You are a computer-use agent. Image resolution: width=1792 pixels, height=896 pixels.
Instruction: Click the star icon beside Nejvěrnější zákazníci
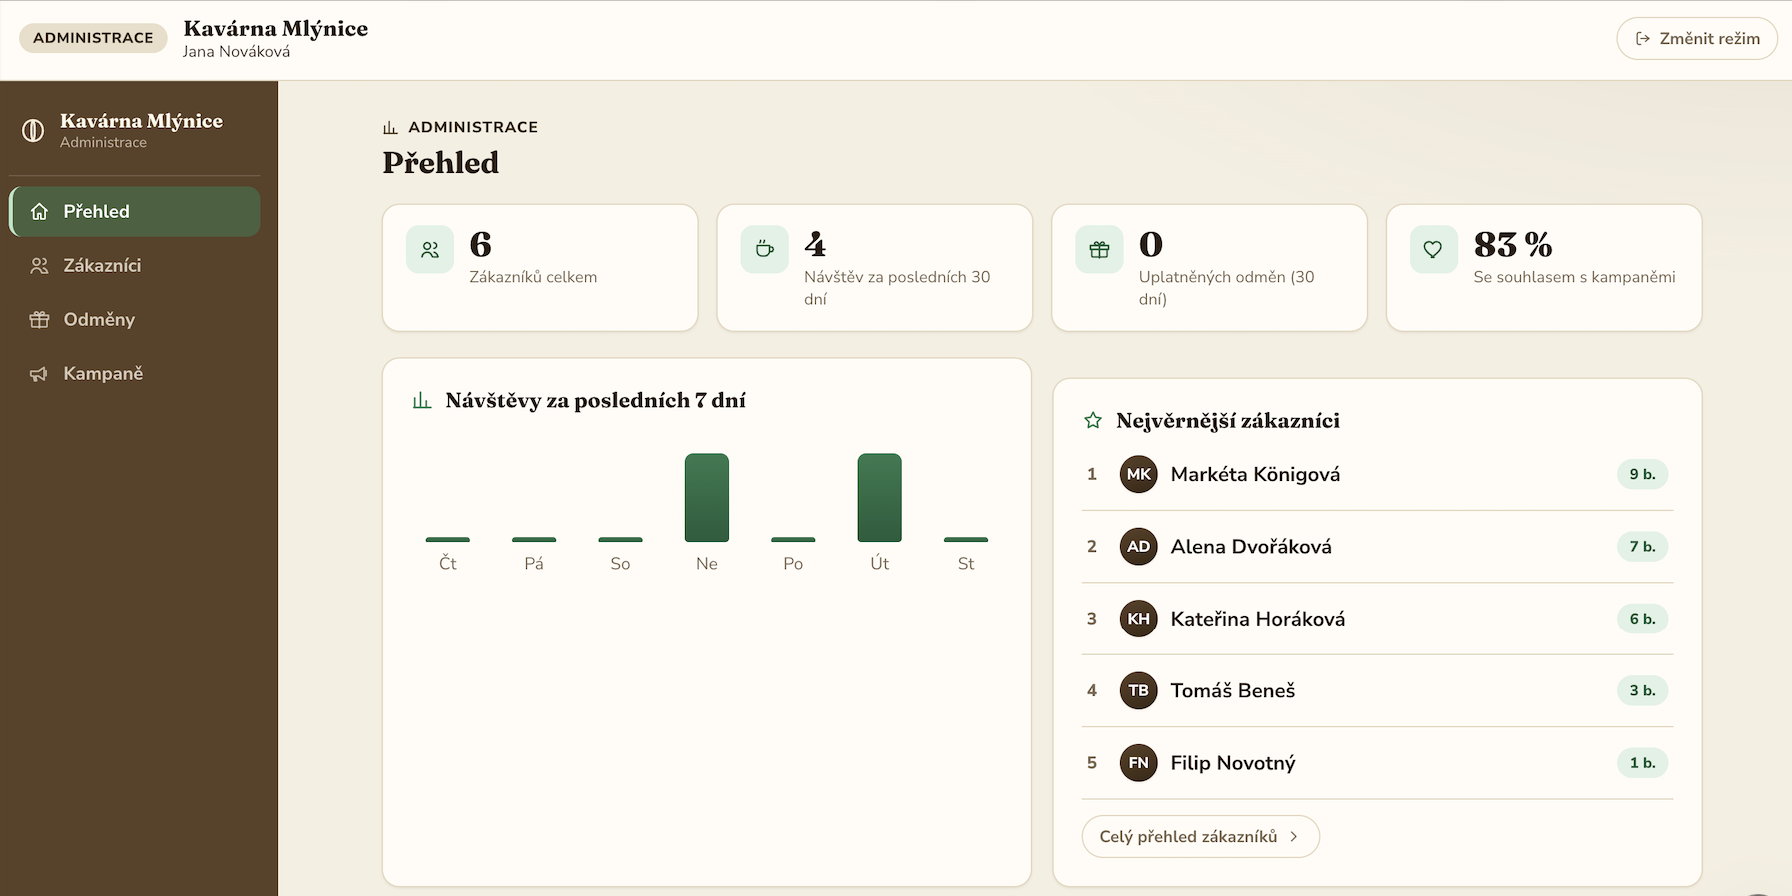1093,421
